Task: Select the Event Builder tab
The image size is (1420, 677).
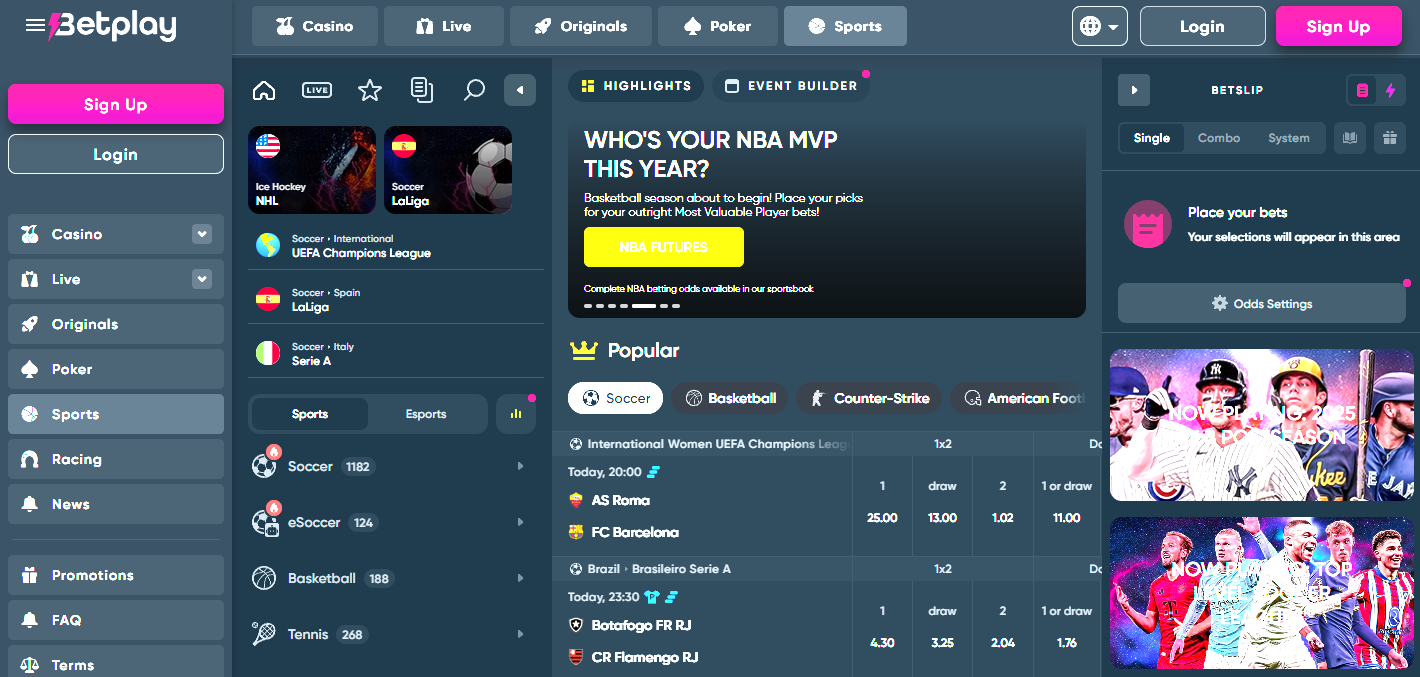Action: point(790,86)
